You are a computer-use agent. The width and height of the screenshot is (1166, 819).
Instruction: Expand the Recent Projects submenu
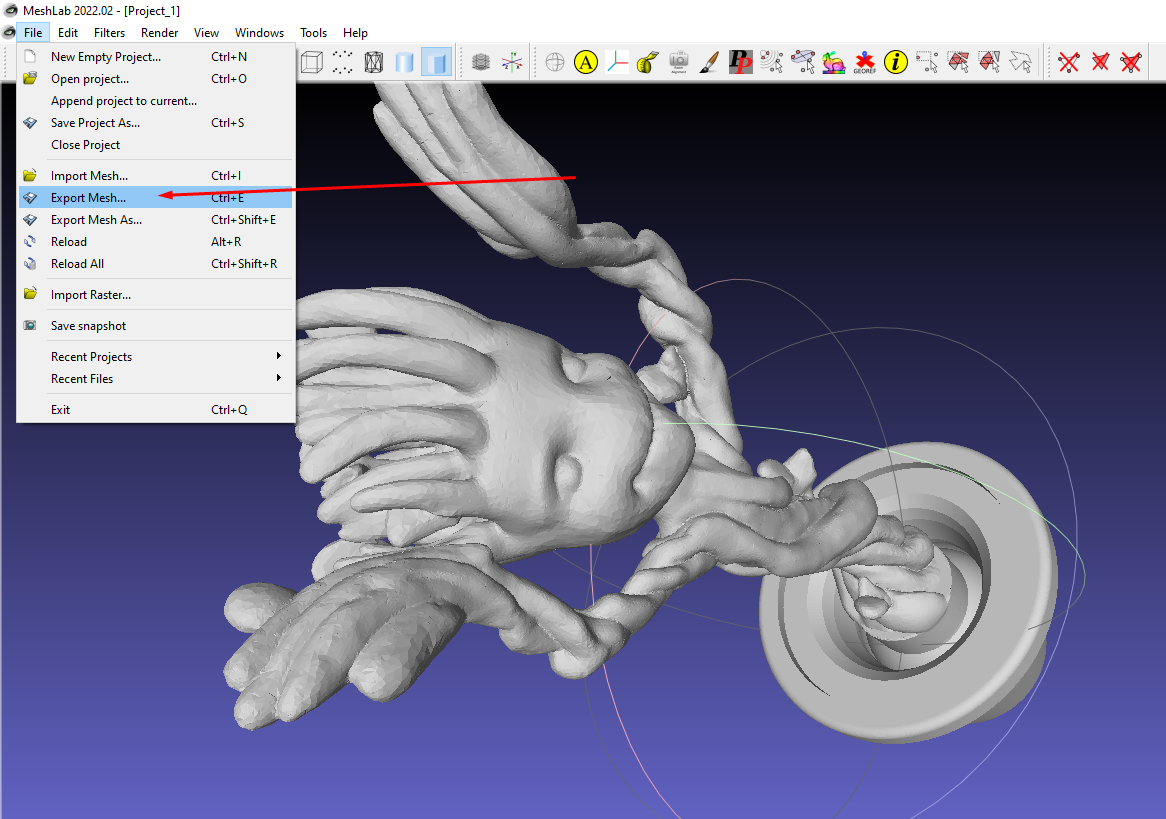[x=155, y=356]
